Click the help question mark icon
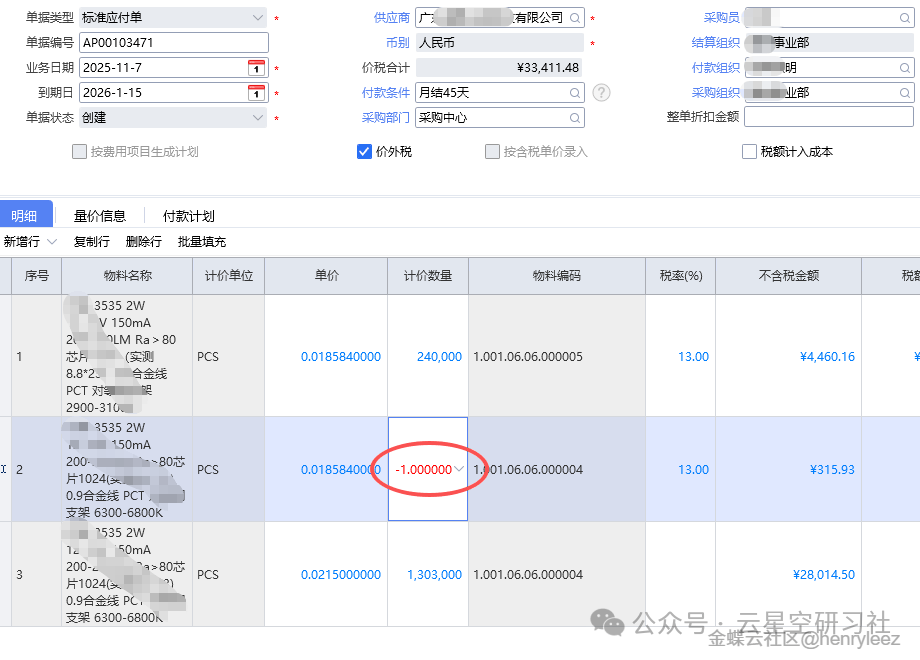 point(601,93)
